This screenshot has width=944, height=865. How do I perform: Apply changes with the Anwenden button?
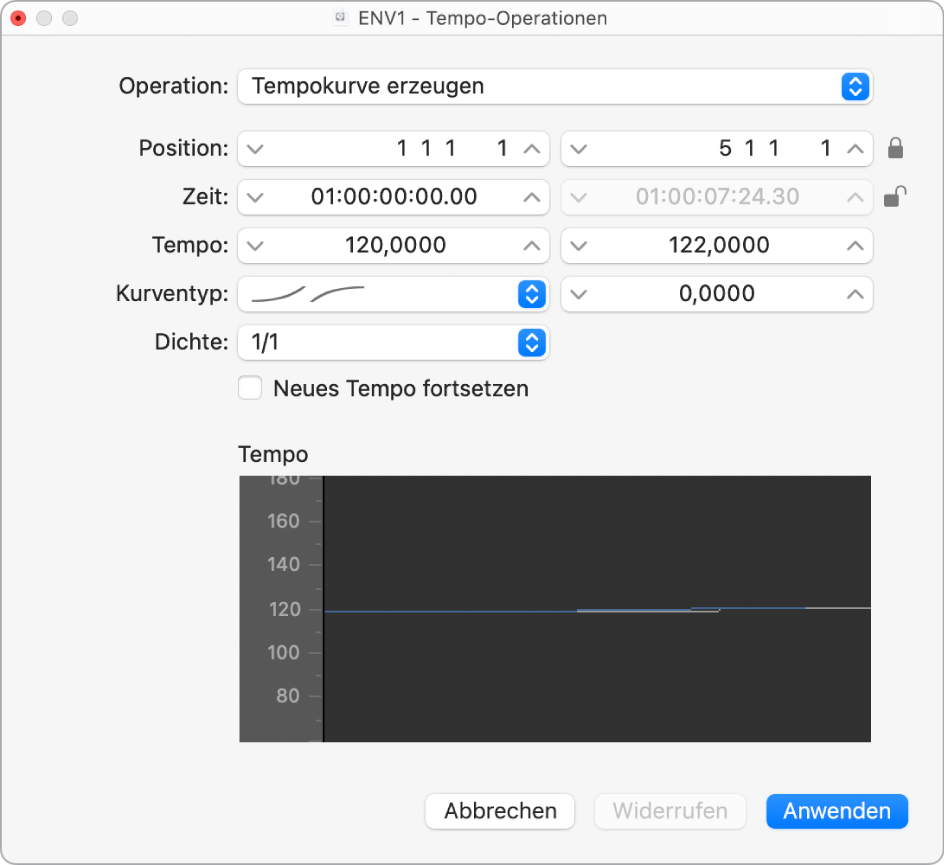coord(837,811)
